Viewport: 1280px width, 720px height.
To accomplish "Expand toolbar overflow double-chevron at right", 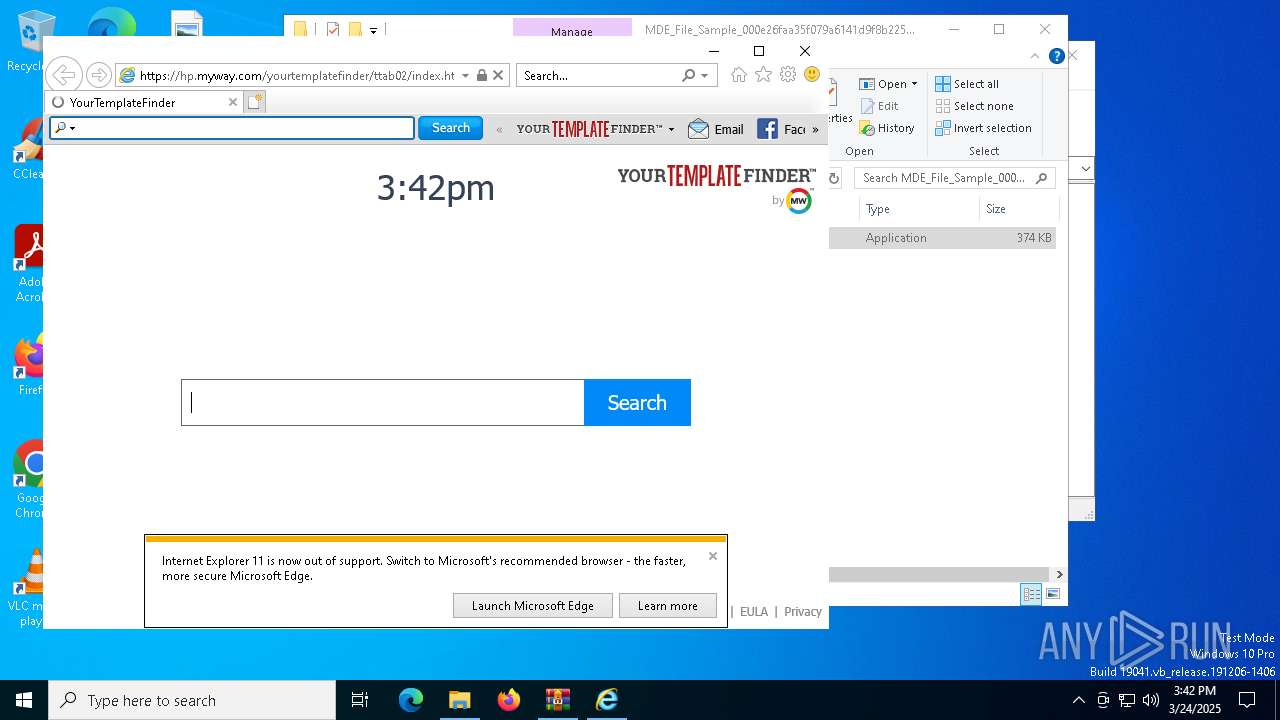I will pos(815,129).
